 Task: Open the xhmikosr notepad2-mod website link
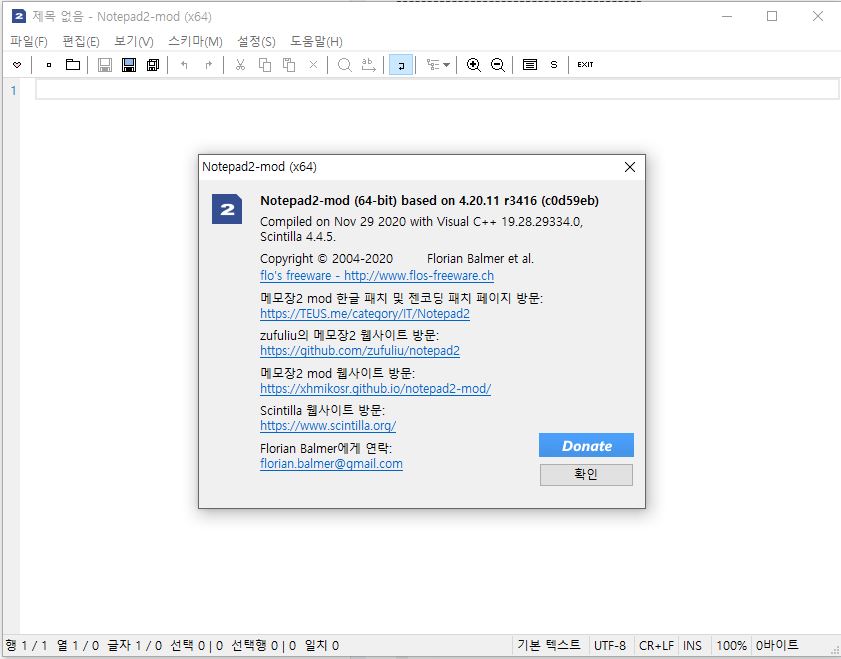pyautogui.click(x=375, y=388)
